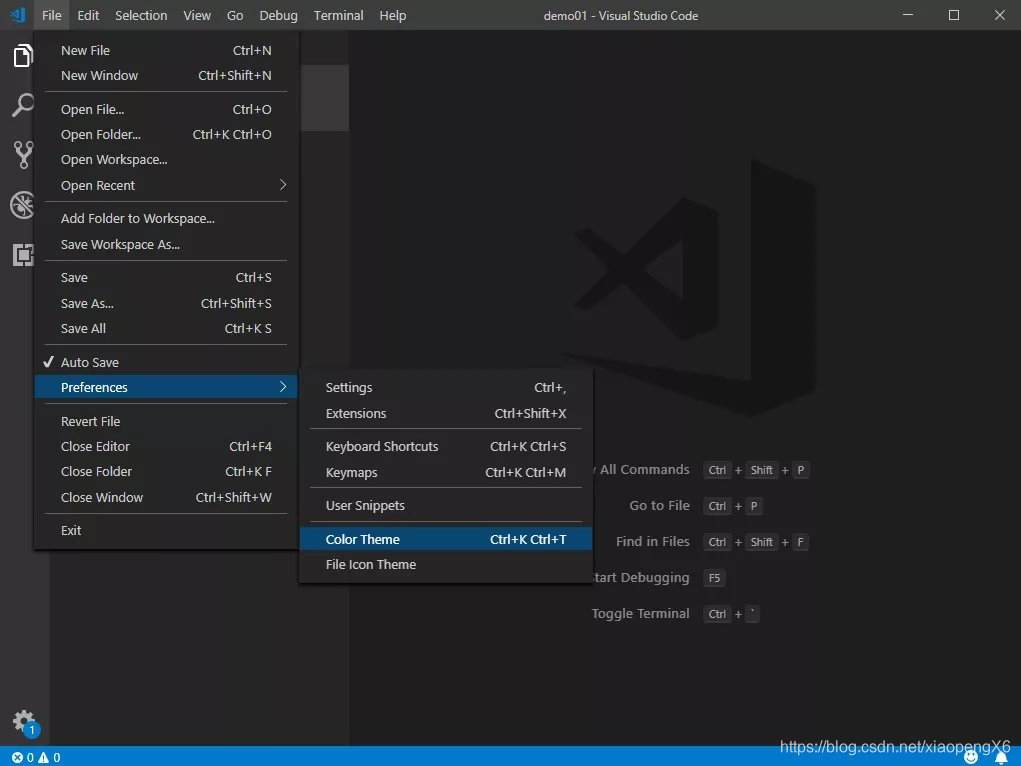Open Keymaps entry

[445, 473]
